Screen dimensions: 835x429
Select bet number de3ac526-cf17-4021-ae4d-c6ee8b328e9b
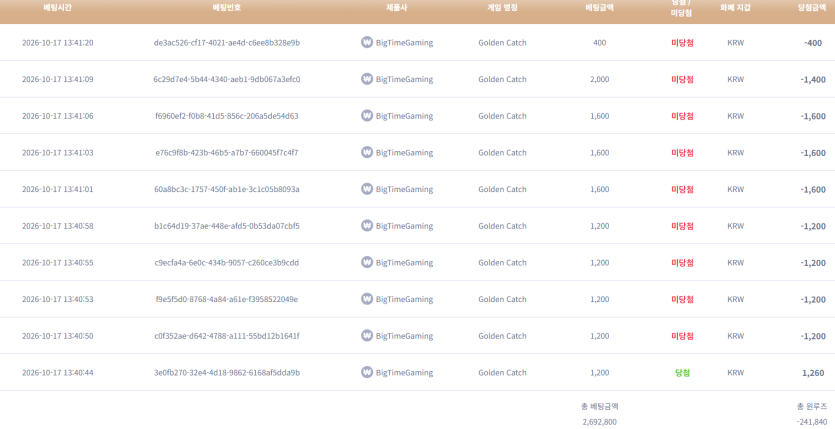point(227,43)
